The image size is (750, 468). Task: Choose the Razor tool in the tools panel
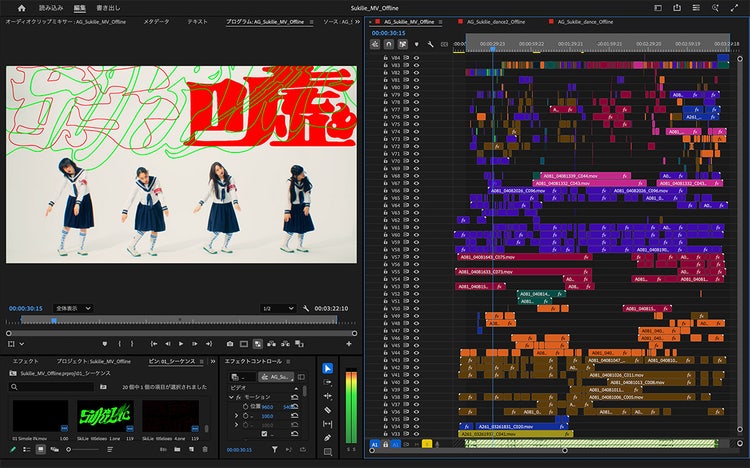[x=328, y=409]
